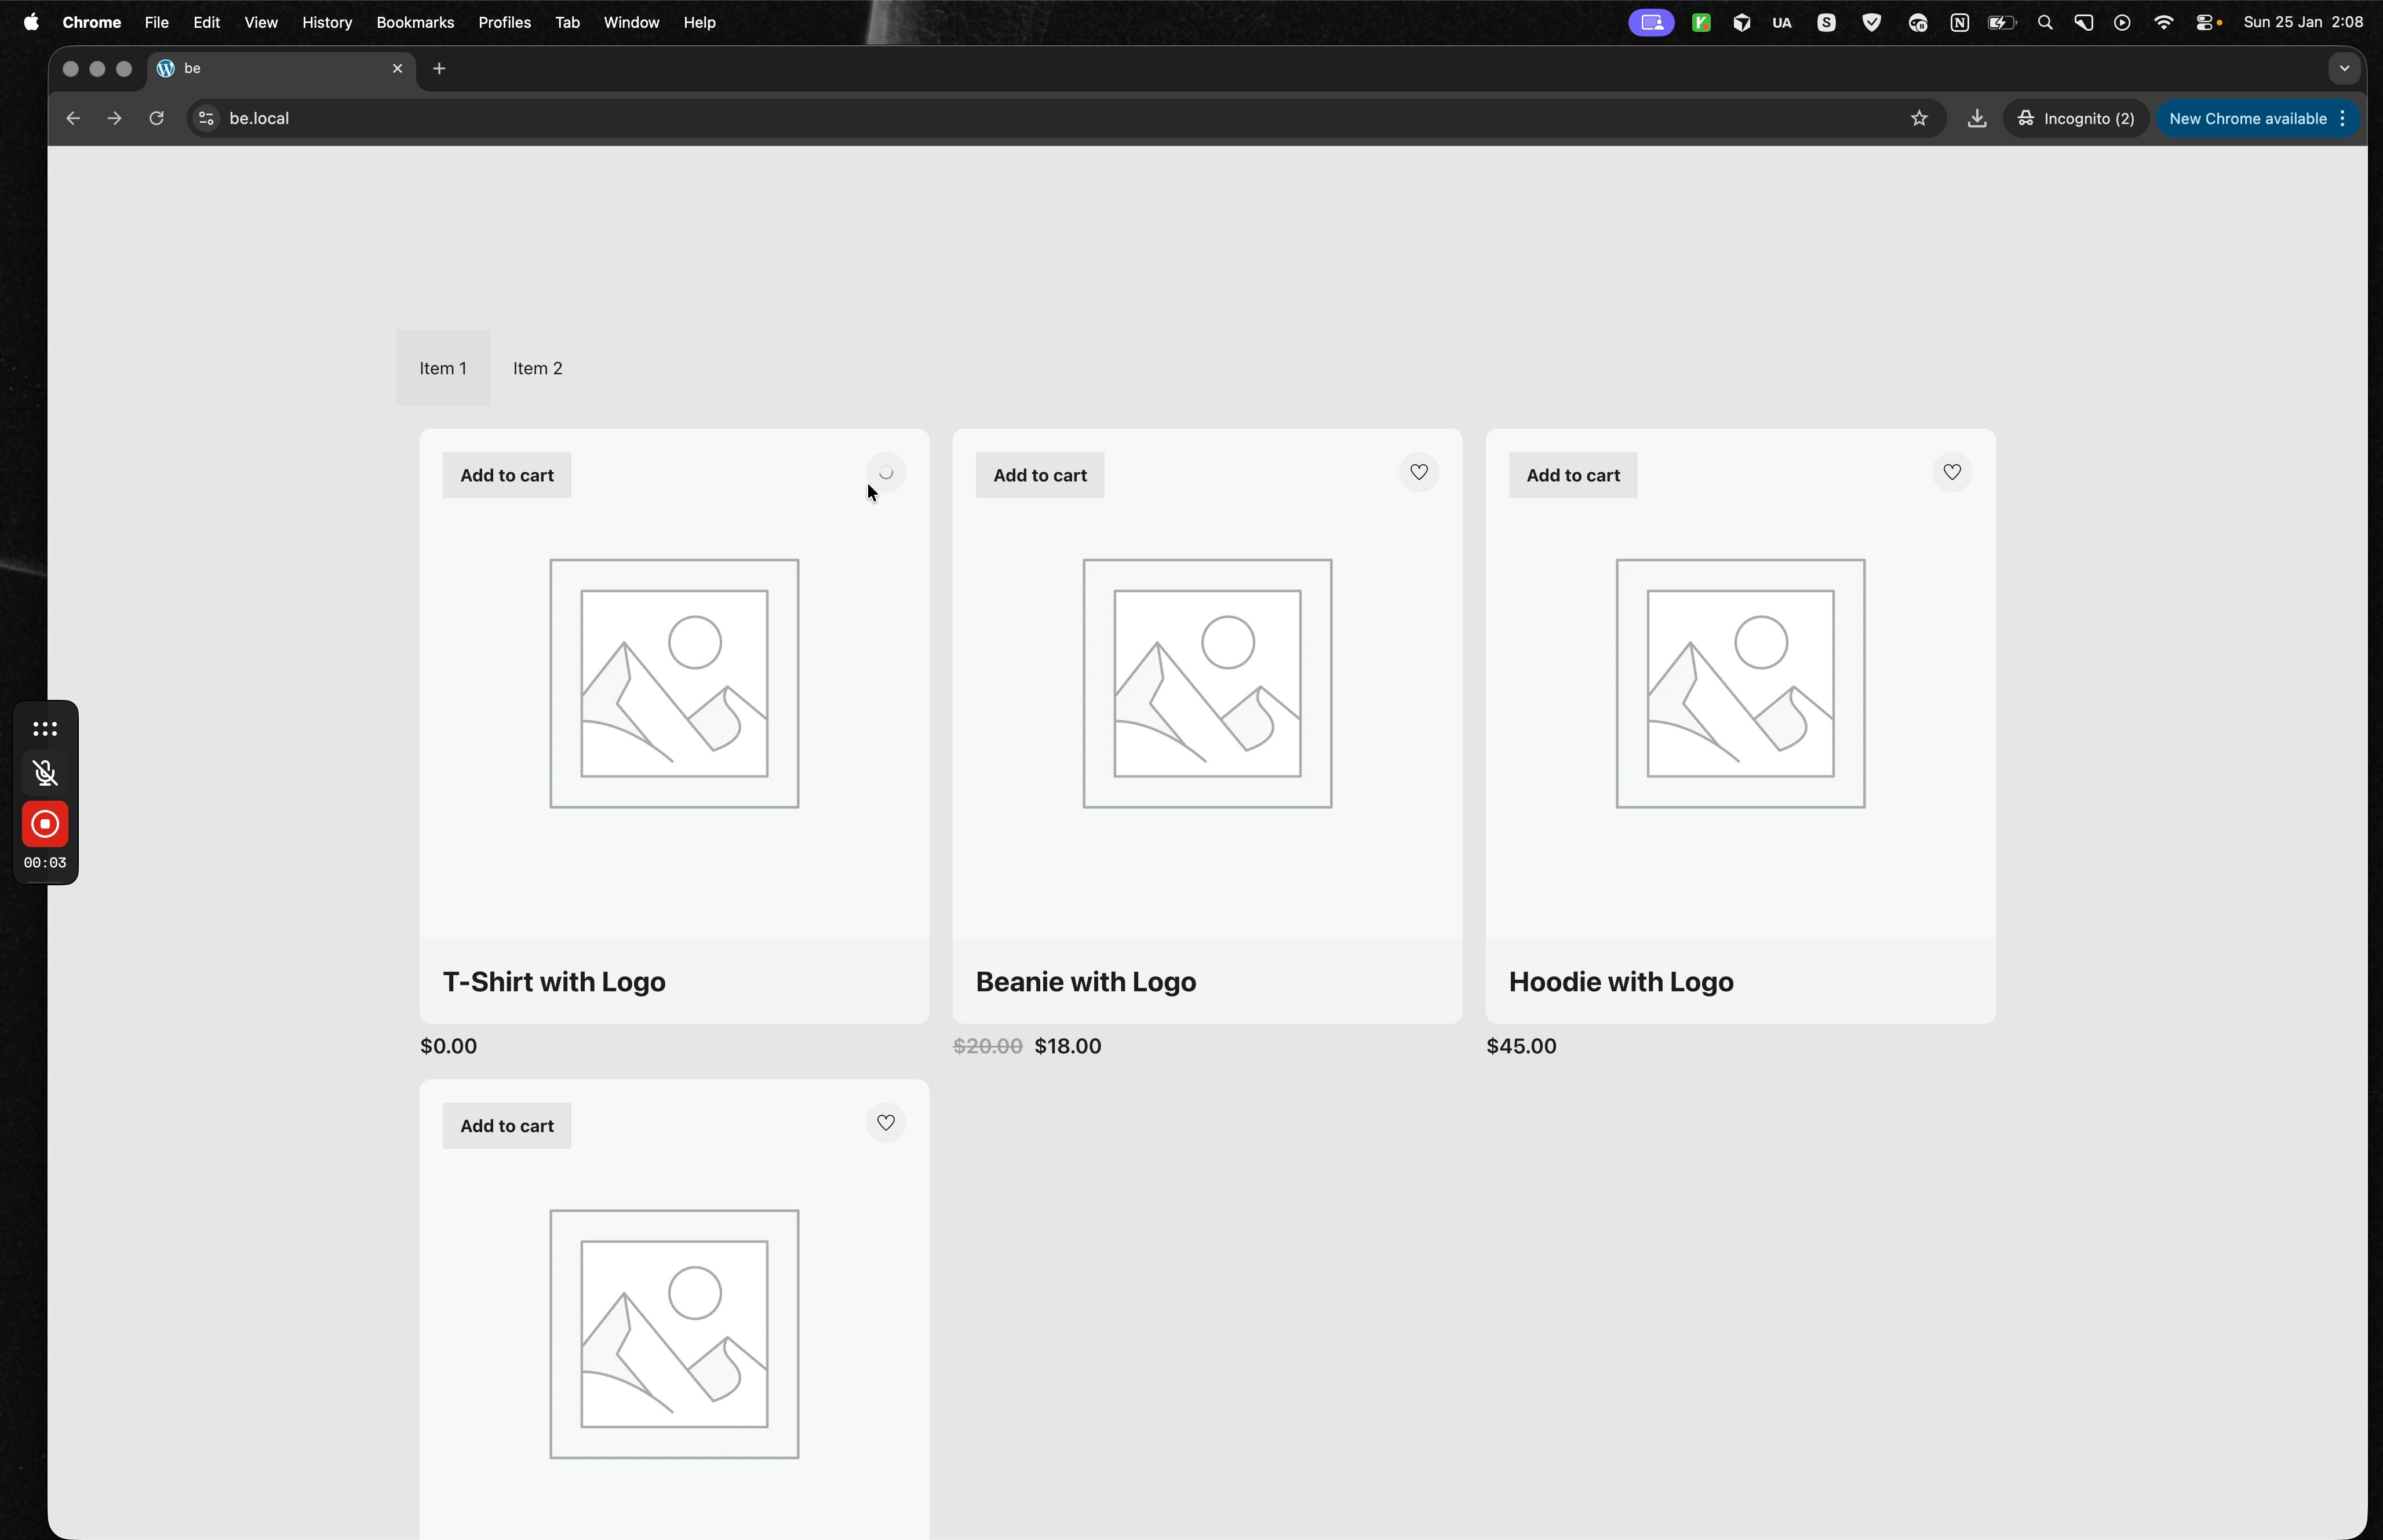Open the Edit menu
This screenshot has width=2383, height=1540.
[x=206, y=22]
